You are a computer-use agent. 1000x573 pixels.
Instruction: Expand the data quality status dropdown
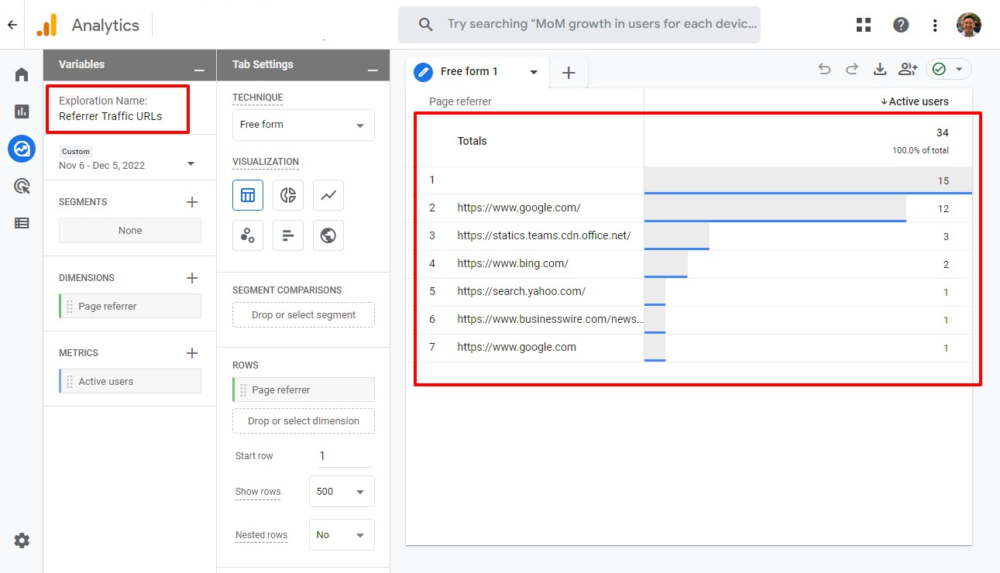tap(959, 69)
